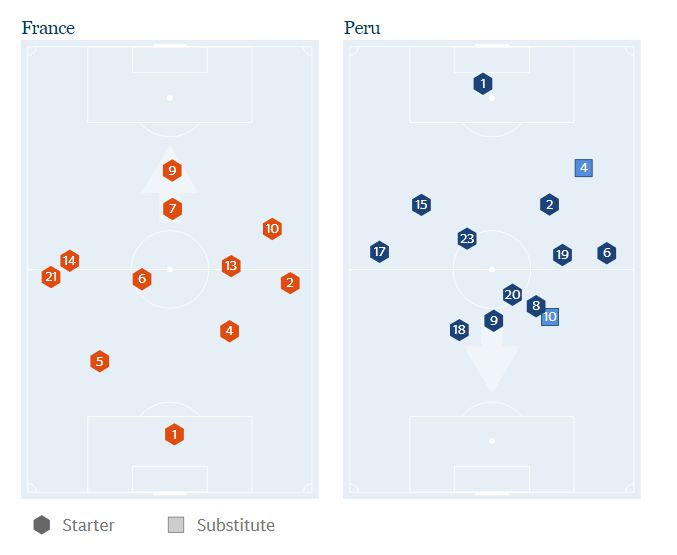The image size is (677, 555).
Task: Click the Peru team heading
Action: (x=362, y=28)
